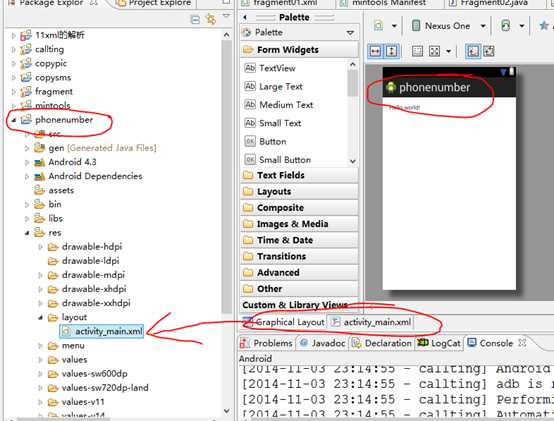
Task: Collapse Form Widgets palette category
Action: (299, 50)
